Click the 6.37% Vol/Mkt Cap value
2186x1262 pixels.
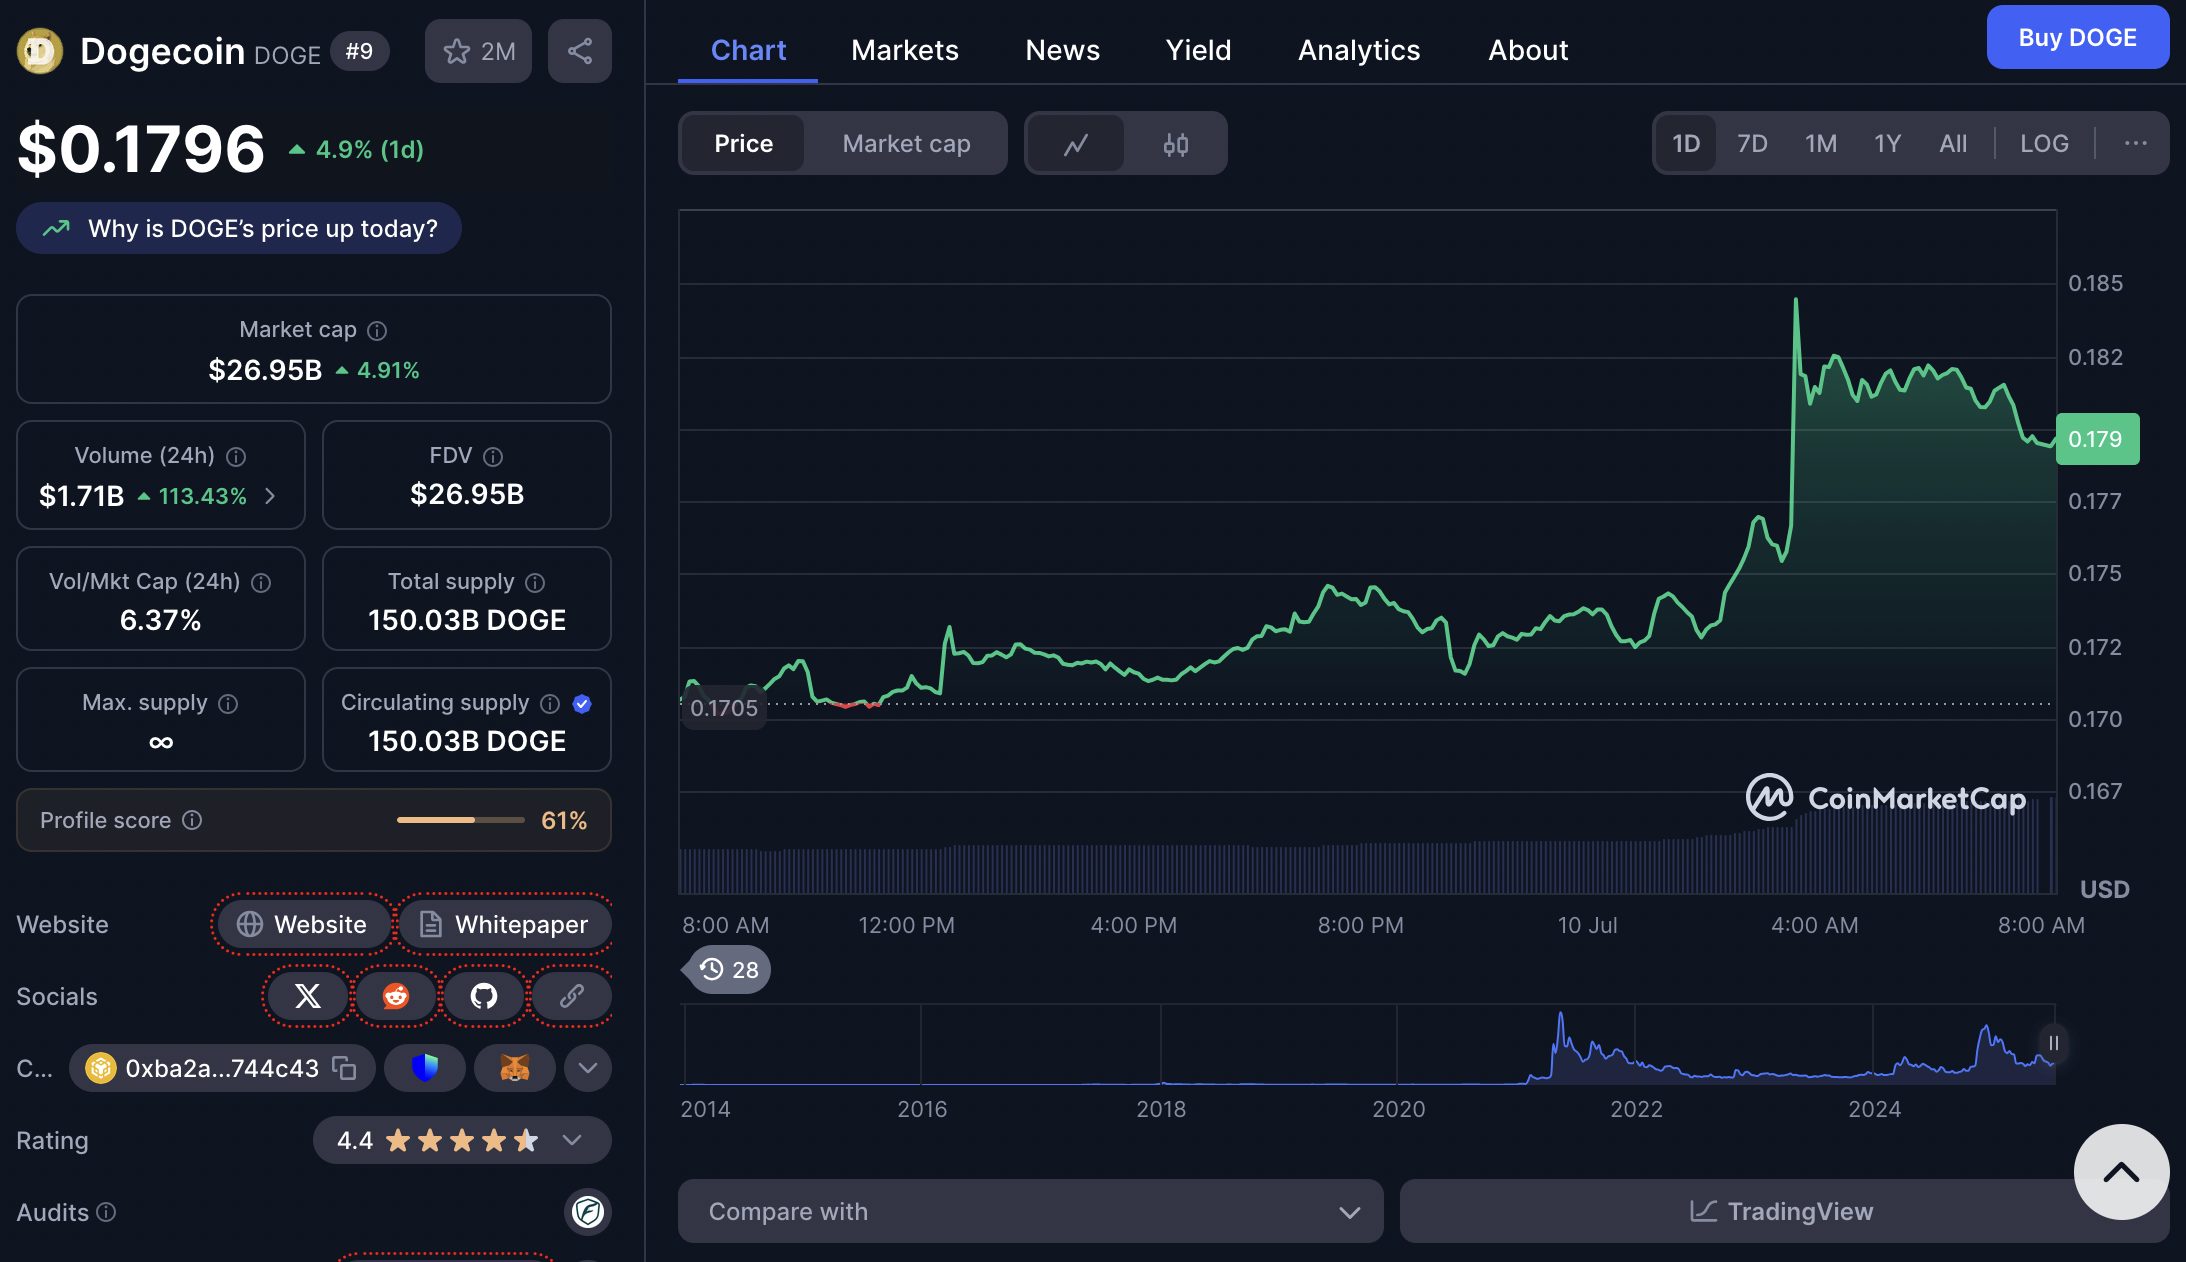[161, 620]
